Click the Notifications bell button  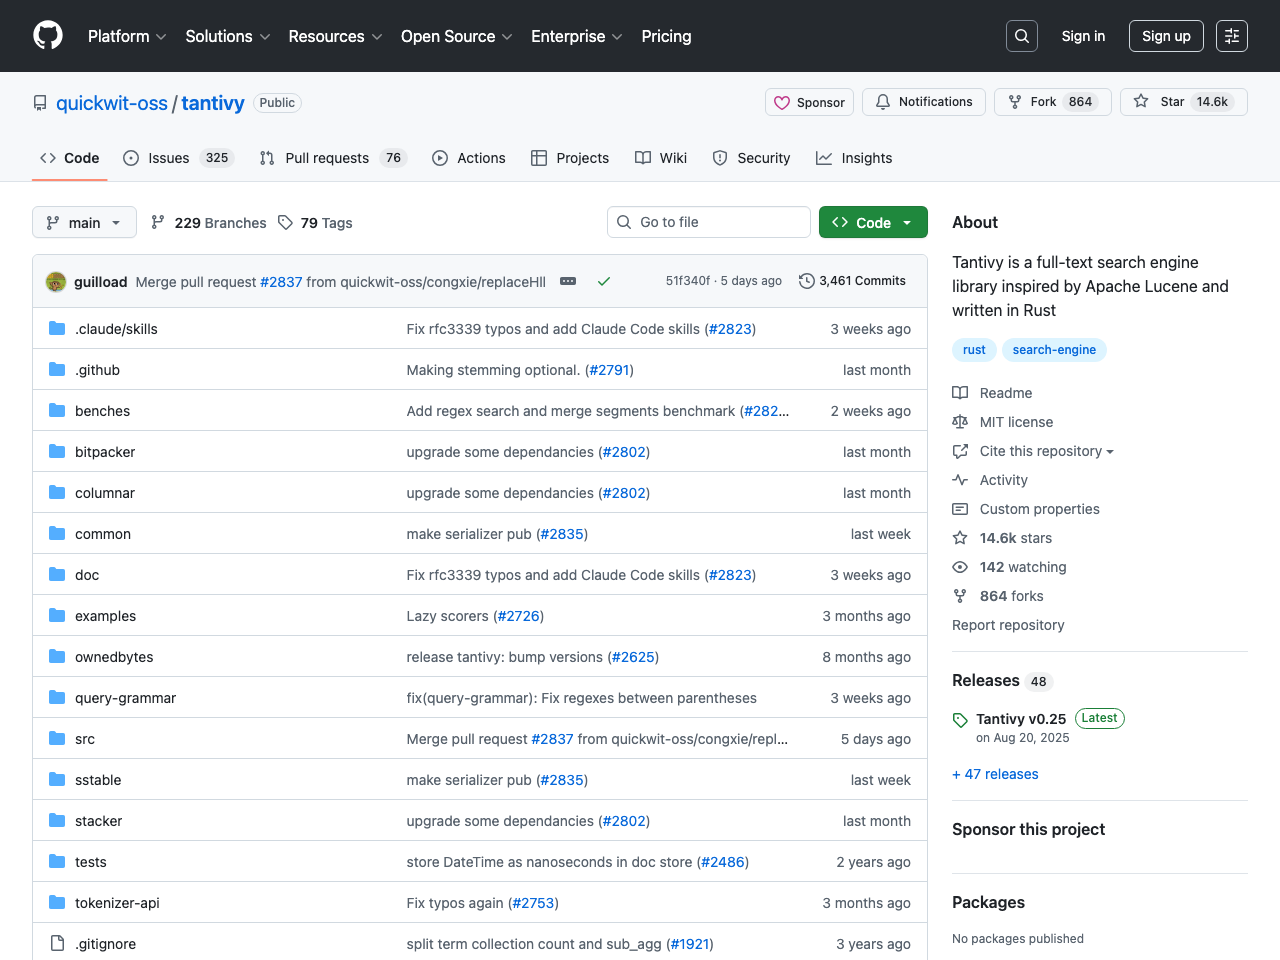point(923,102)
